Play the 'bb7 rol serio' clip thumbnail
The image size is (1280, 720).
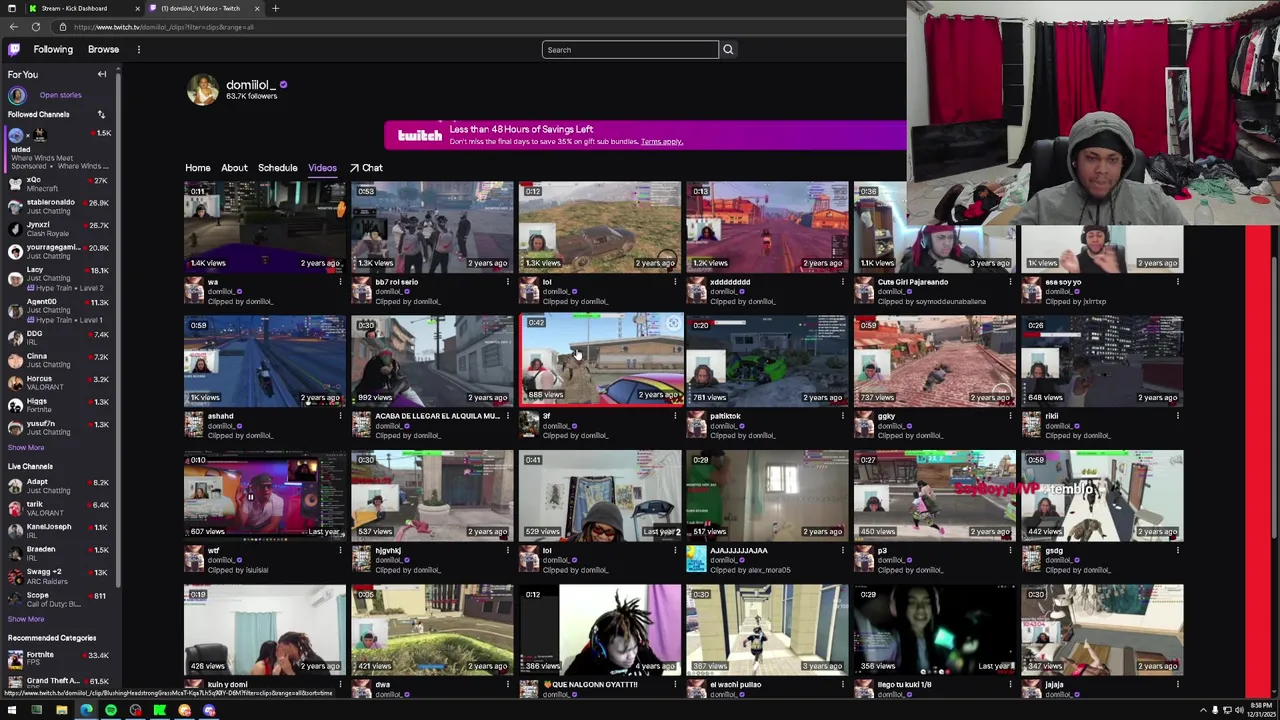coord(432,227)
